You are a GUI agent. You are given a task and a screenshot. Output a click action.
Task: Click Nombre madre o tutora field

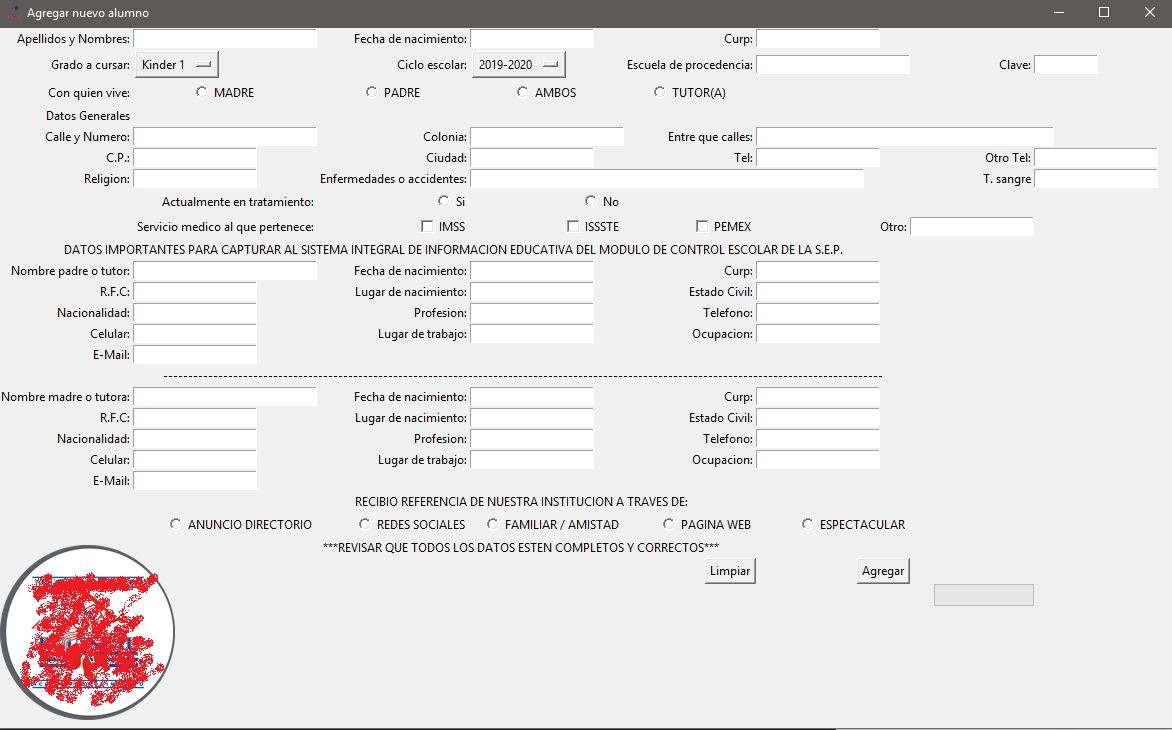pyautogui.click(x=225, y=397)
